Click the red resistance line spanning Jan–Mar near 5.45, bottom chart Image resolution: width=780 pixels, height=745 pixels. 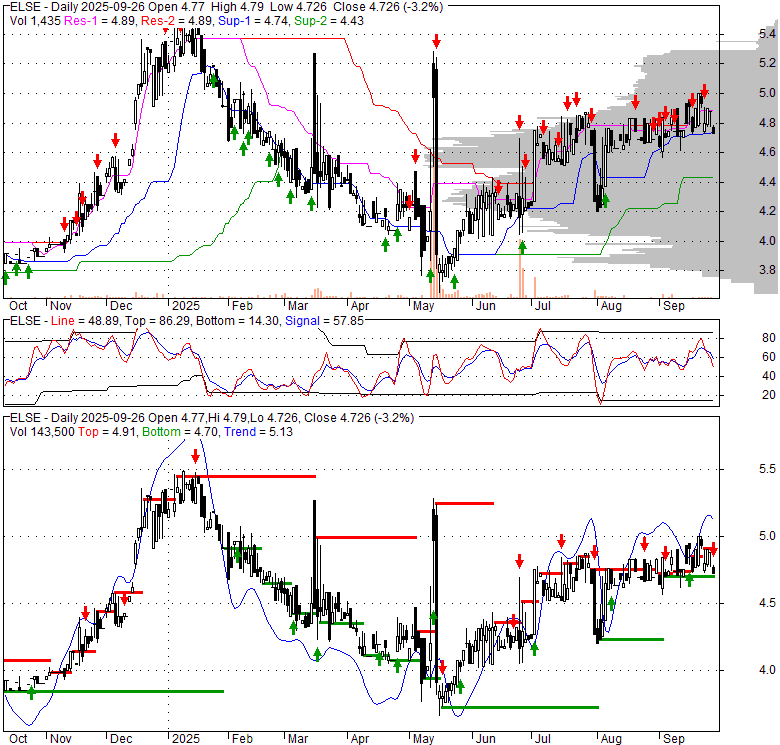[x=245, y=476]
